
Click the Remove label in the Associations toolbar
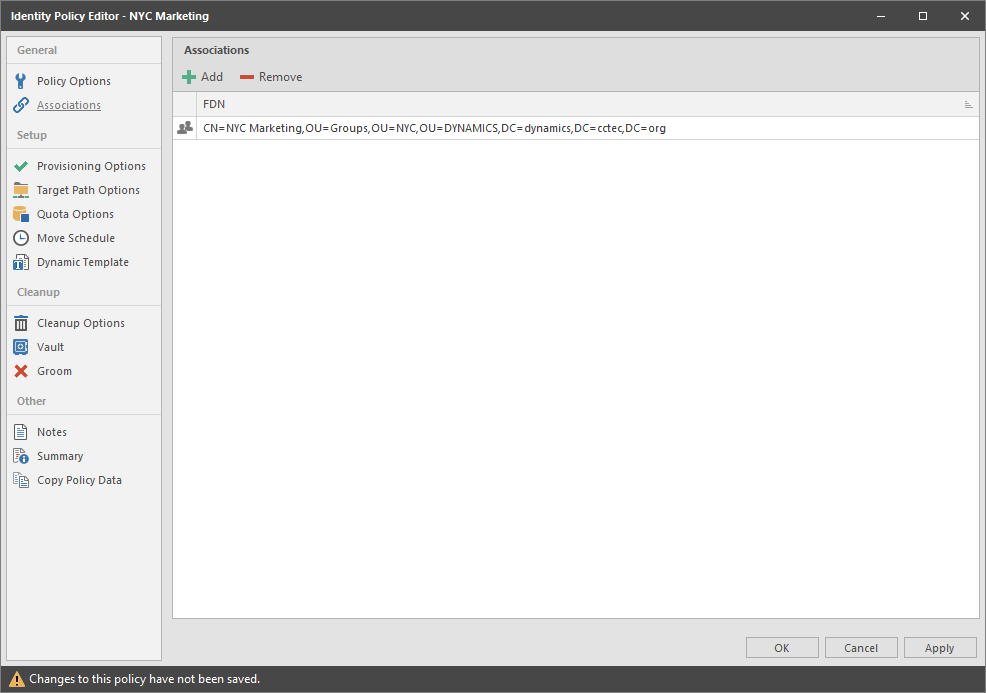[x=280, y=77]
